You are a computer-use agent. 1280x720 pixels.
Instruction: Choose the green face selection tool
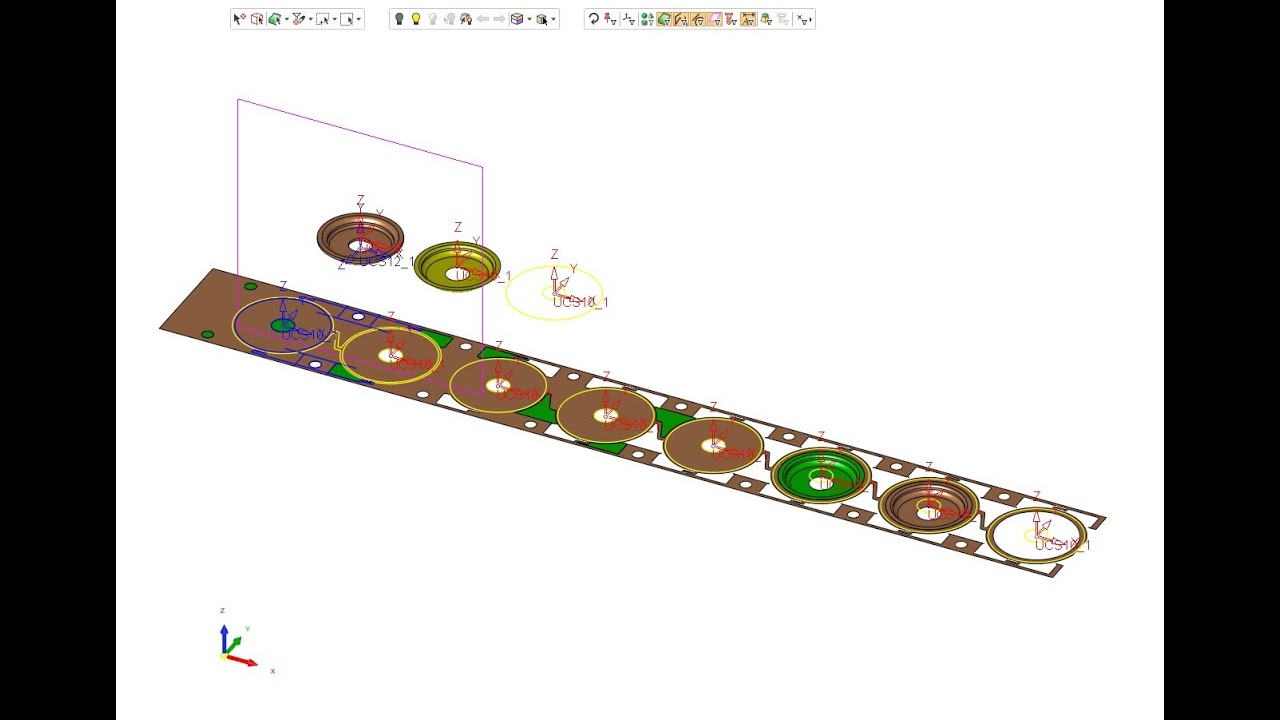(x=274, y=19)
